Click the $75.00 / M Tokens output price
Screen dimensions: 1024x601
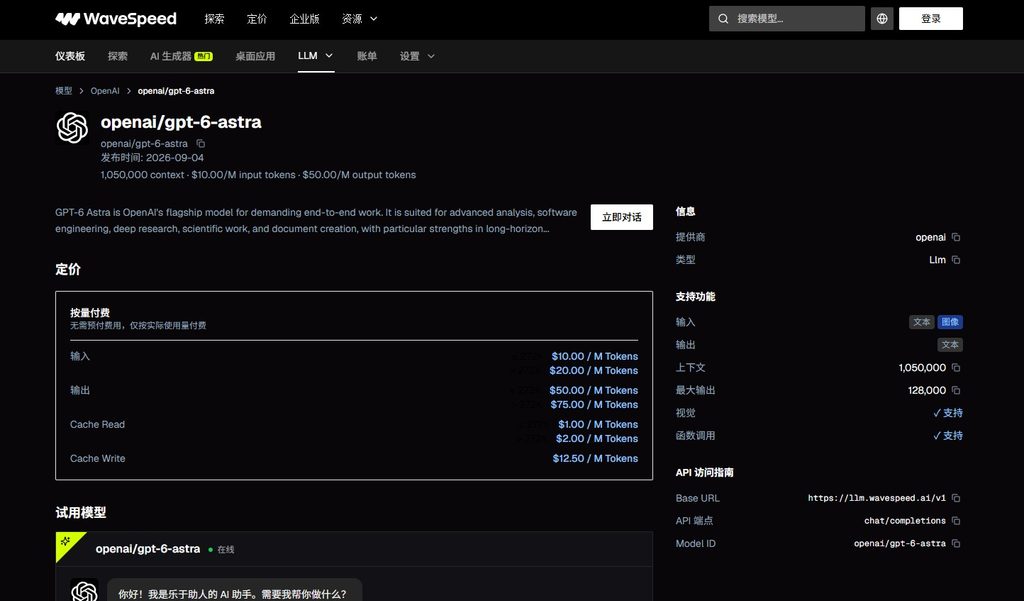[594, 404]
